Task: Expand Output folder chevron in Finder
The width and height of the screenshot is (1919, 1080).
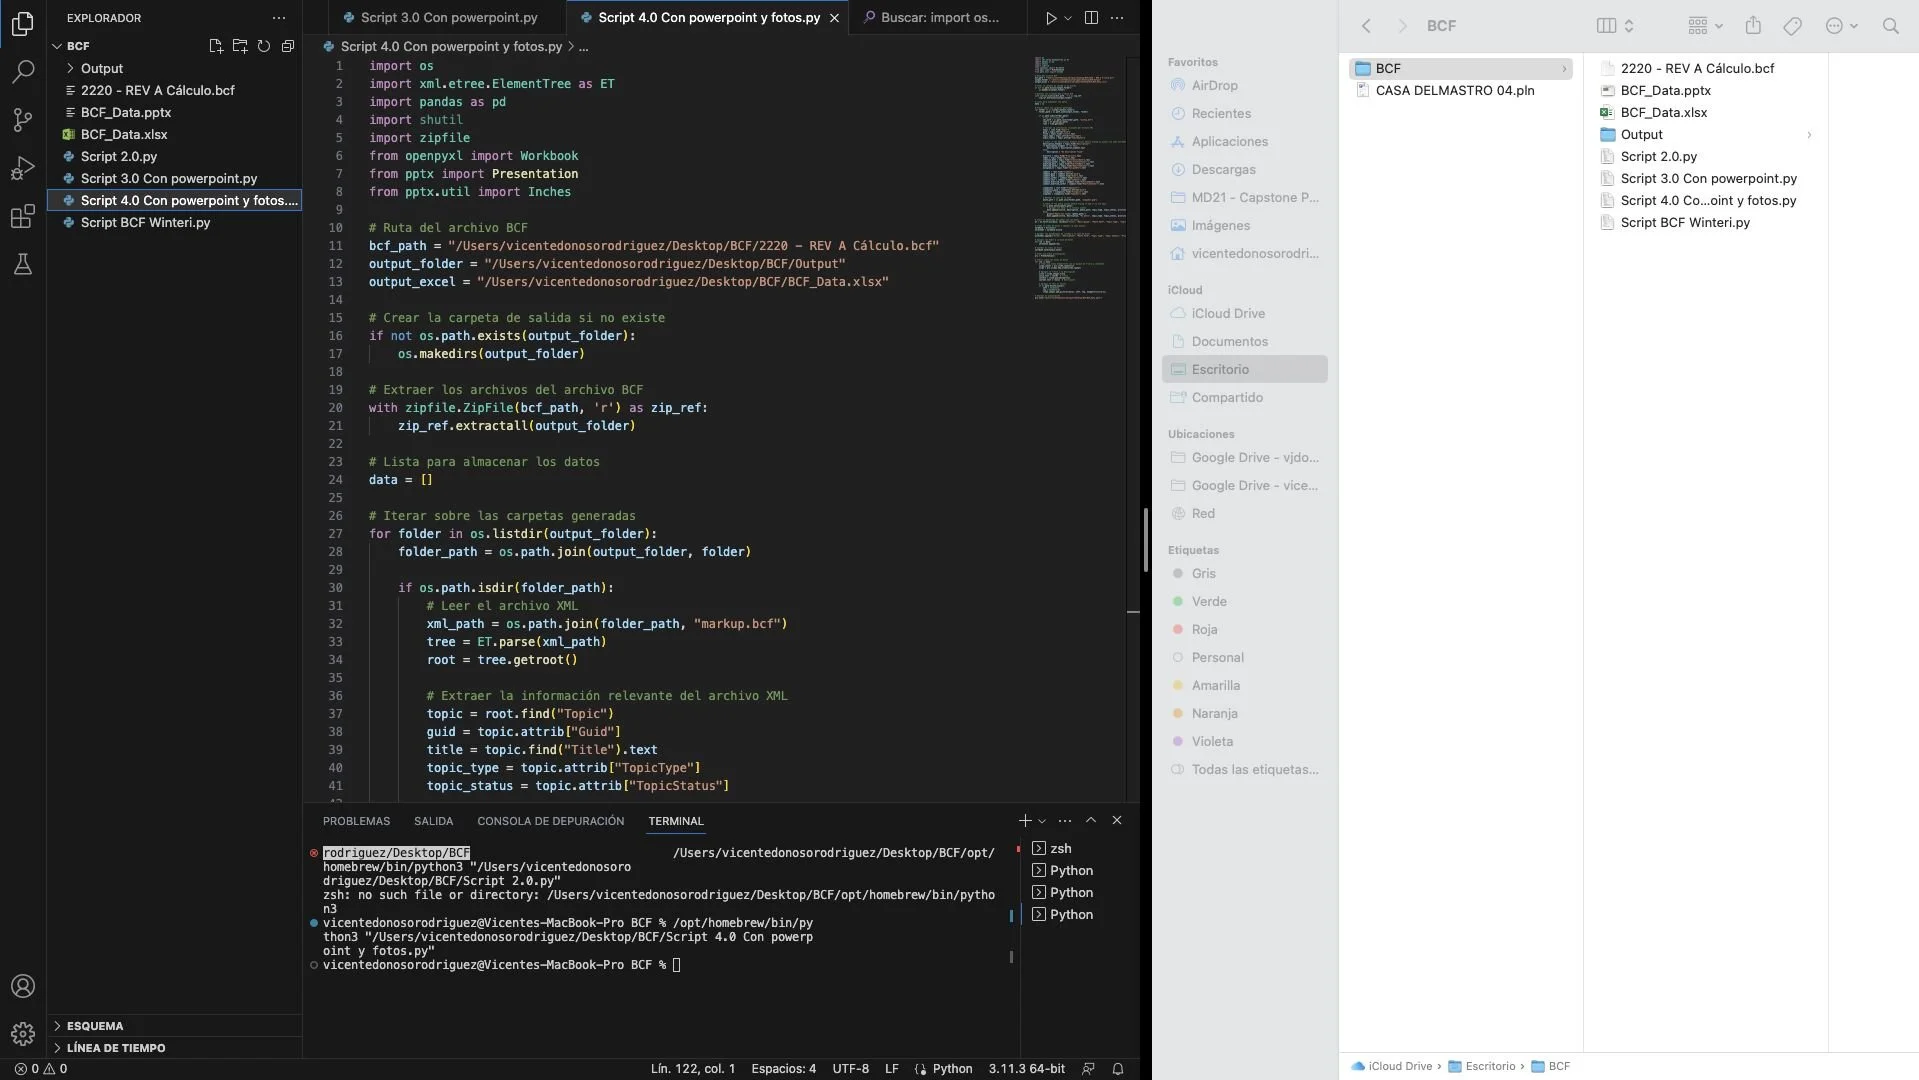Action: pyautogui.click(x=1808, y=135)
